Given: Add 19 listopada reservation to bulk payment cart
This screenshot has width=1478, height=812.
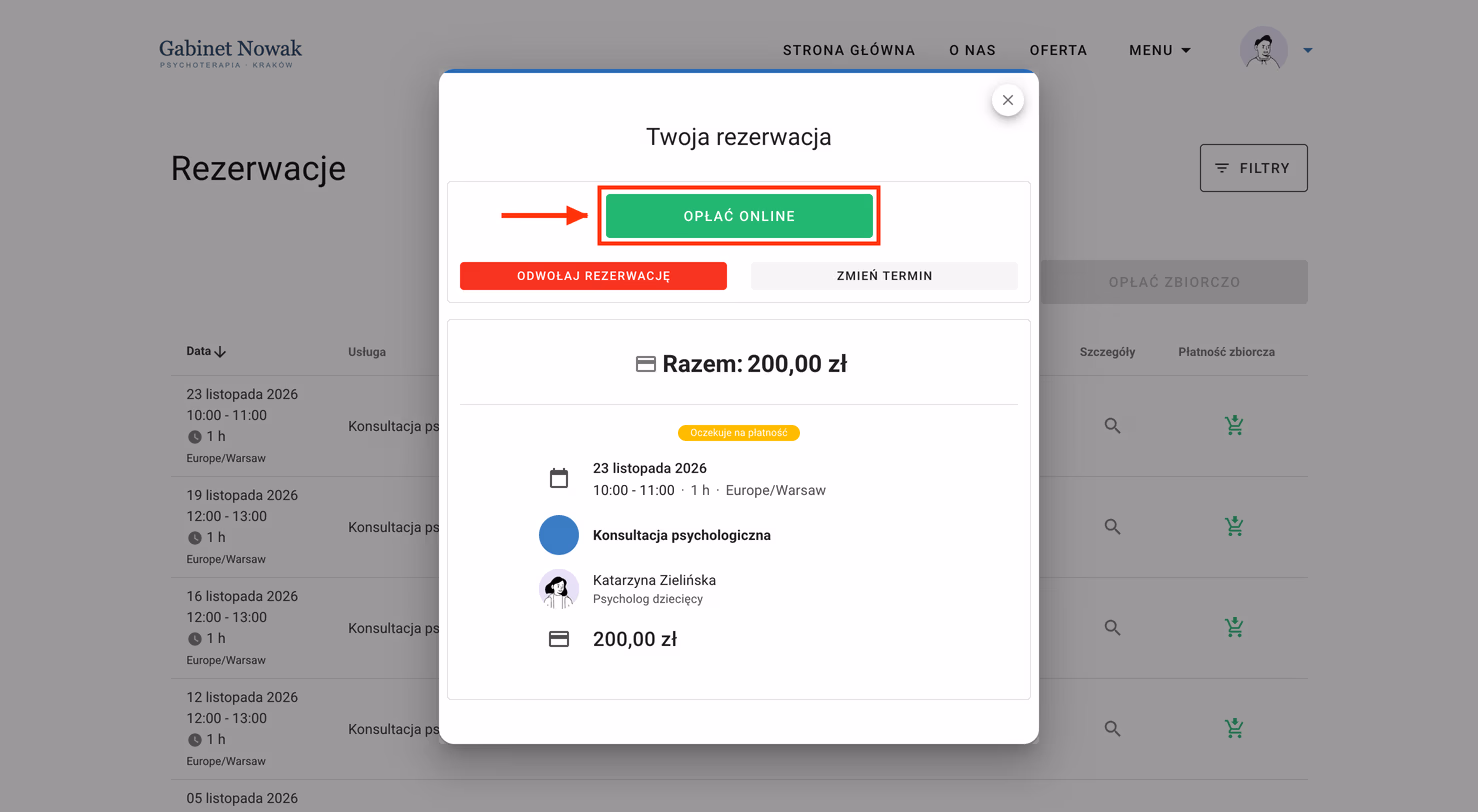Looking at the screenshot, I should pos(1234,526).
